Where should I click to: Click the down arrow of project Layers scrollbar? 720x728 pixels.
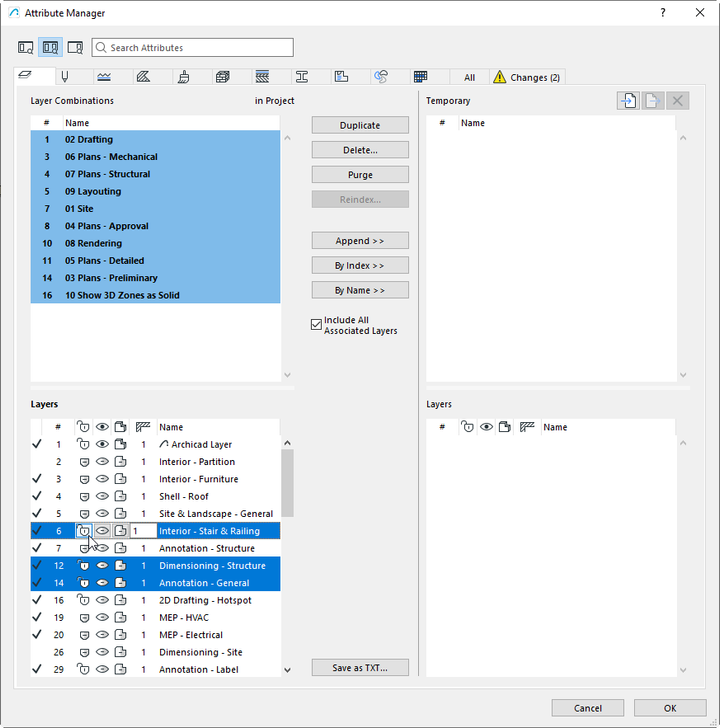pyautogui.click(x=287, y=670)
